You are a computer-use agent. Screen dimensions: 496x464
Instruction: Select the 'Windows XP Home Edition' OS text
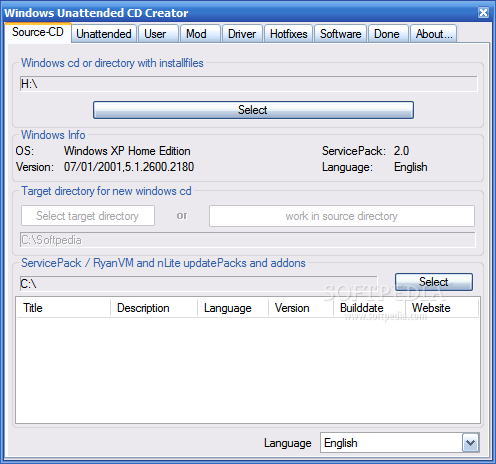point(127,151)
